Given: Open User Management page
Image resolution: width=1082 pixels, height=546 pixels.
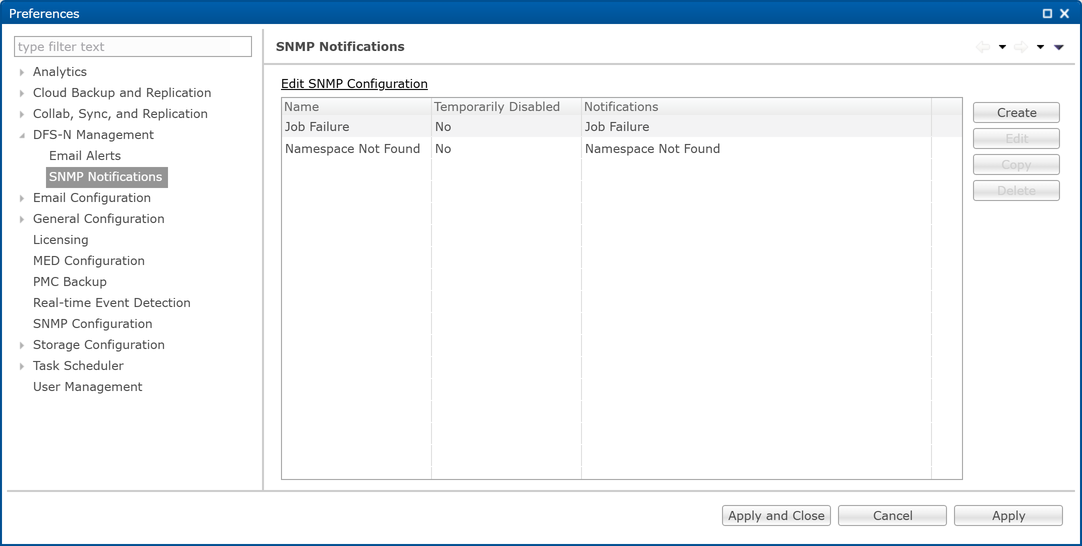Looking at the screenshot, I should point(88,387).
